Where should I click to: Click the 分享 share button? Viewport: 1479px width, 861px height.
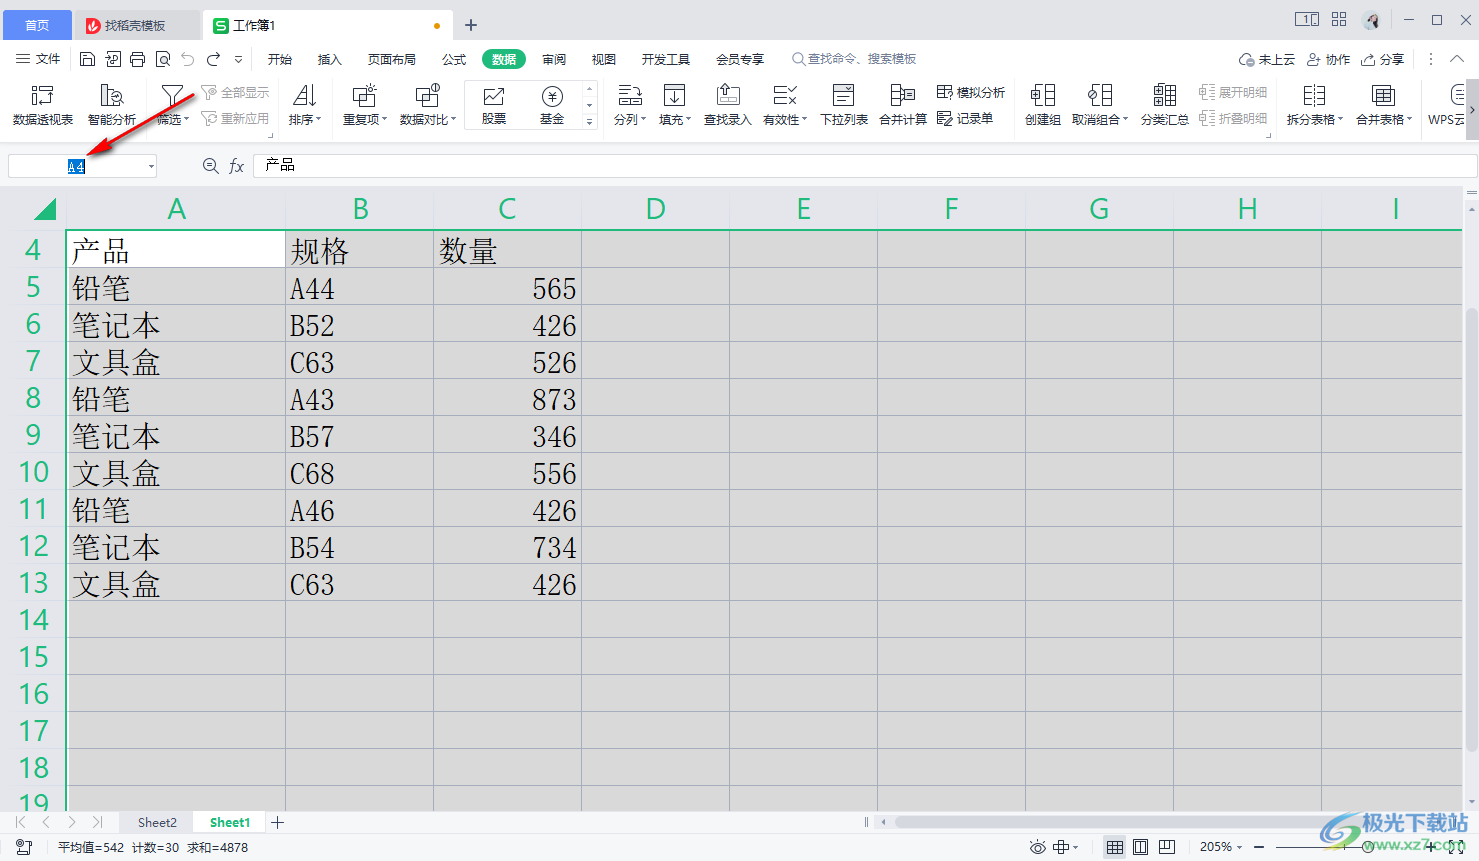point(1382,59)
